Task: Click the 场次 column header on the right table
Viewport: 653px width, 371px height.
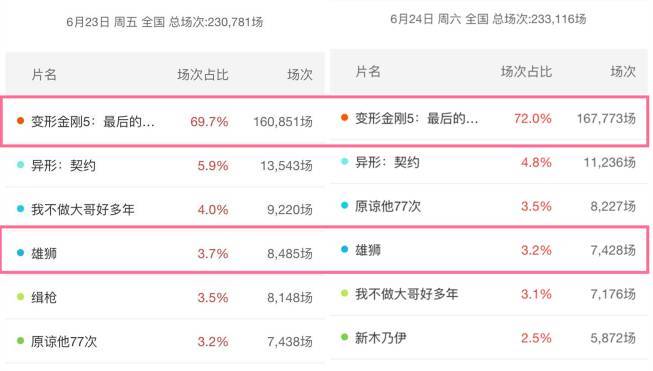Action: [623, 72]
